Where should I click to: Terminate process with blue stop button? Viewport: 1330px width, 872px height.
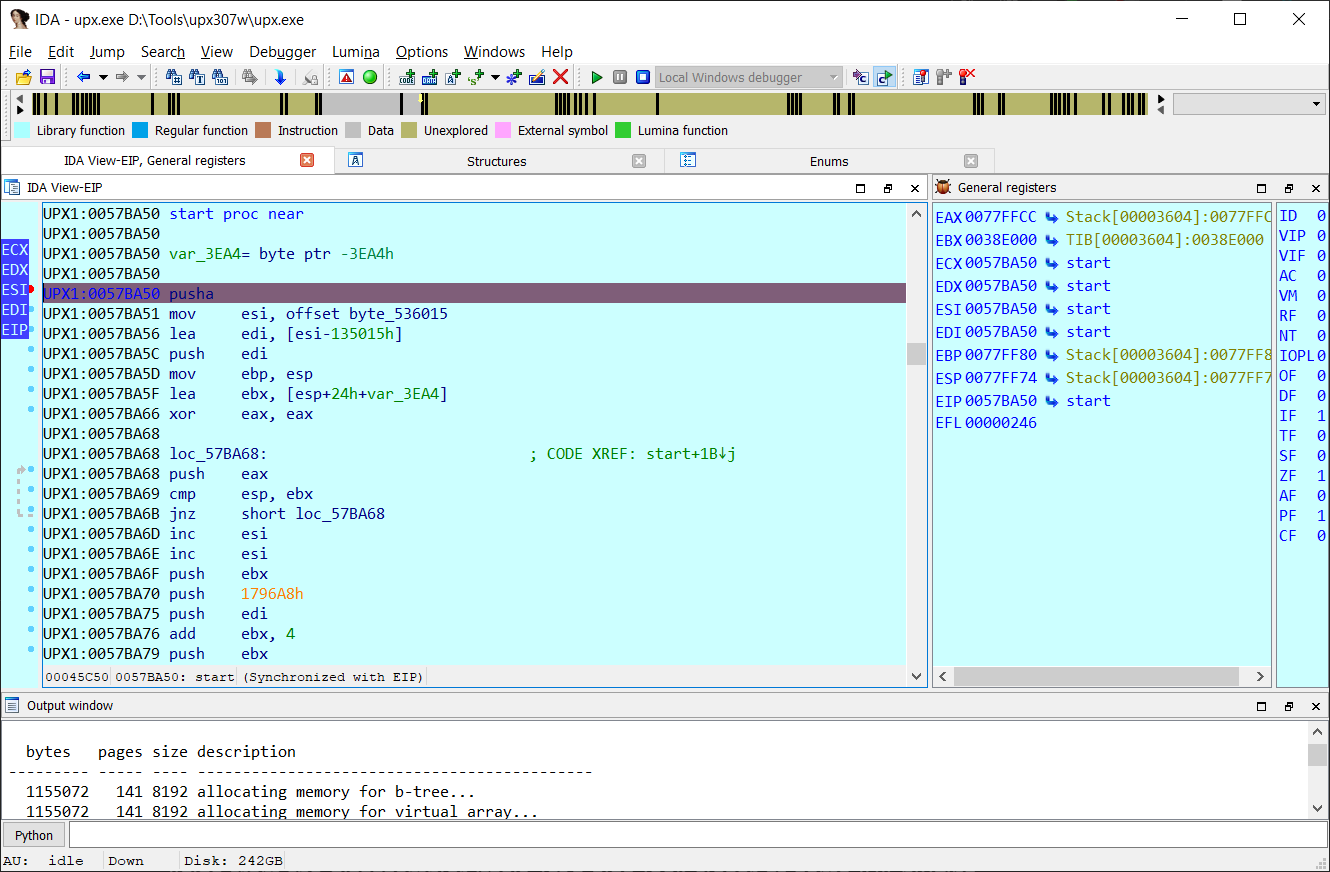pos(643,77)
